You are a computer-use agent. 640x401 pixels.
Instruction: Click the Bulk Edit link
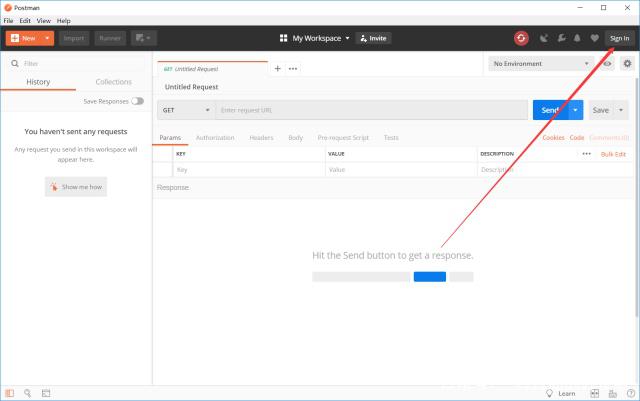(613, 154)
